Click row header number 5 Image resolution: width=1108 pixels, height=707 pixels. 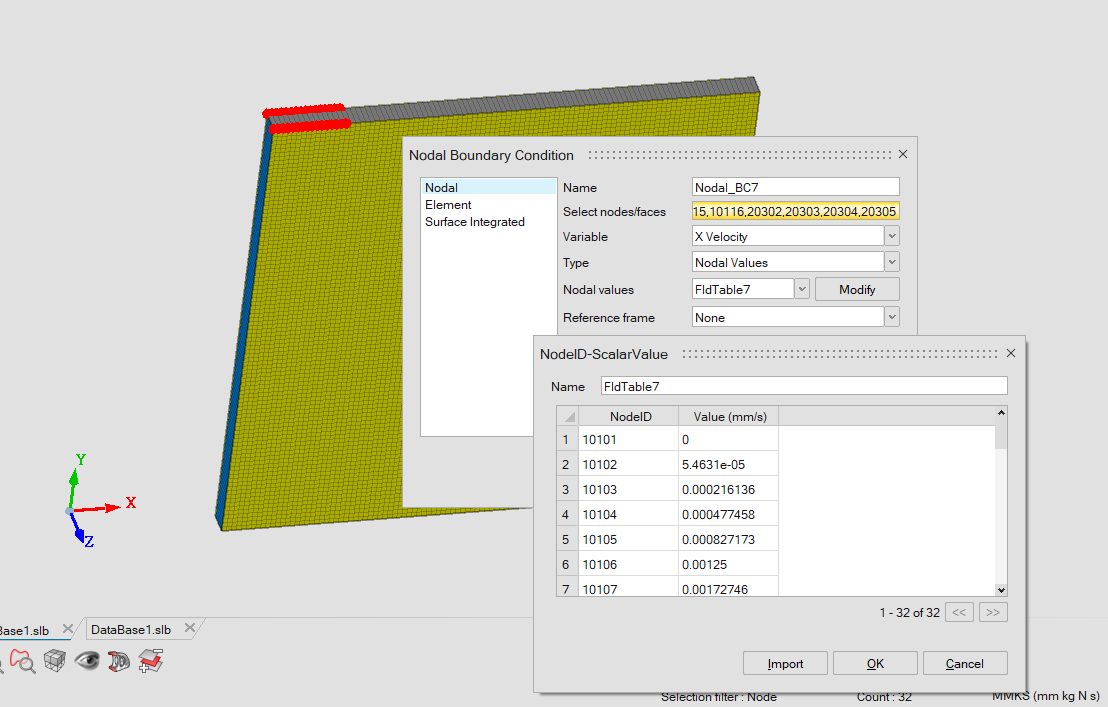[567, 540]
